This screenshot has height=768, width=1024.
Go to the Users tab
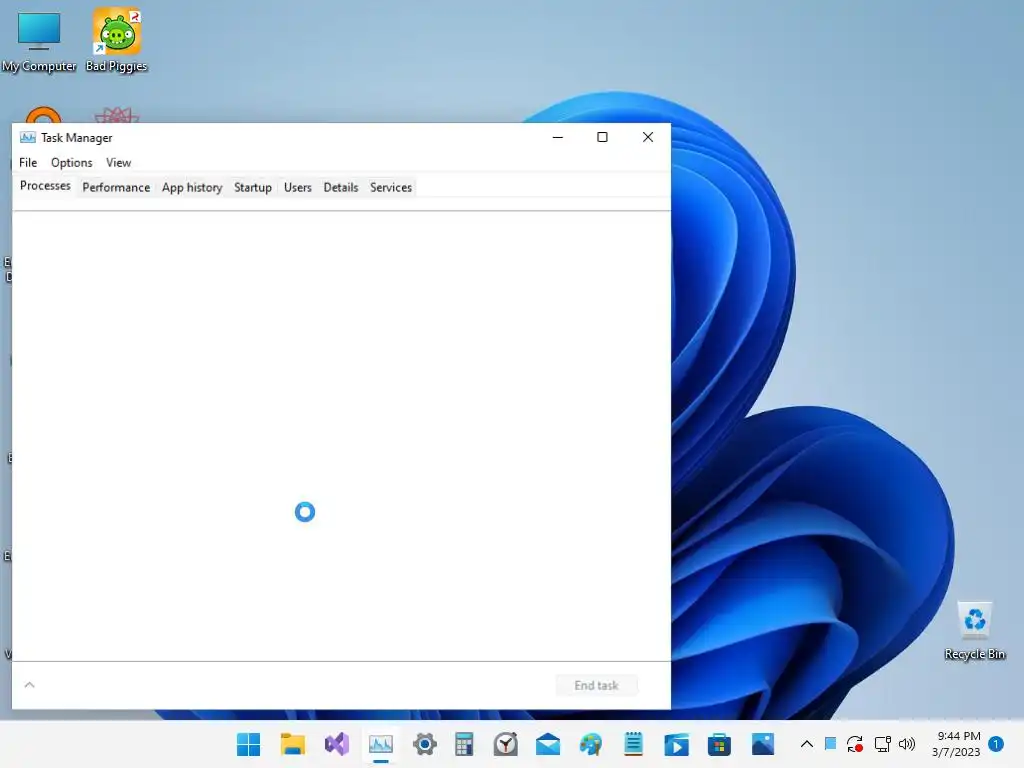pyautogui.click(x=298, y=187)
